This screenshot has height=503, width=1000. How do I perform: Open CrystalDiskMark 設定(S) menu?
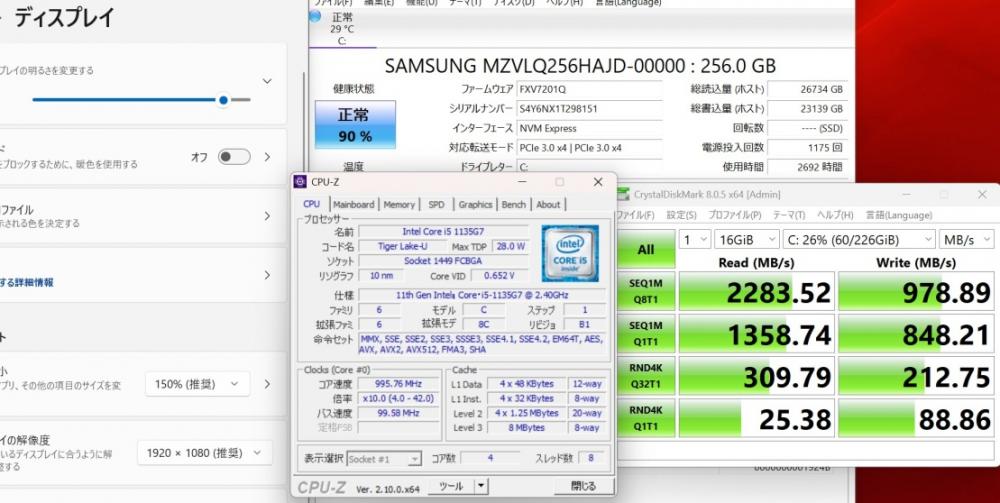point(681,215)
